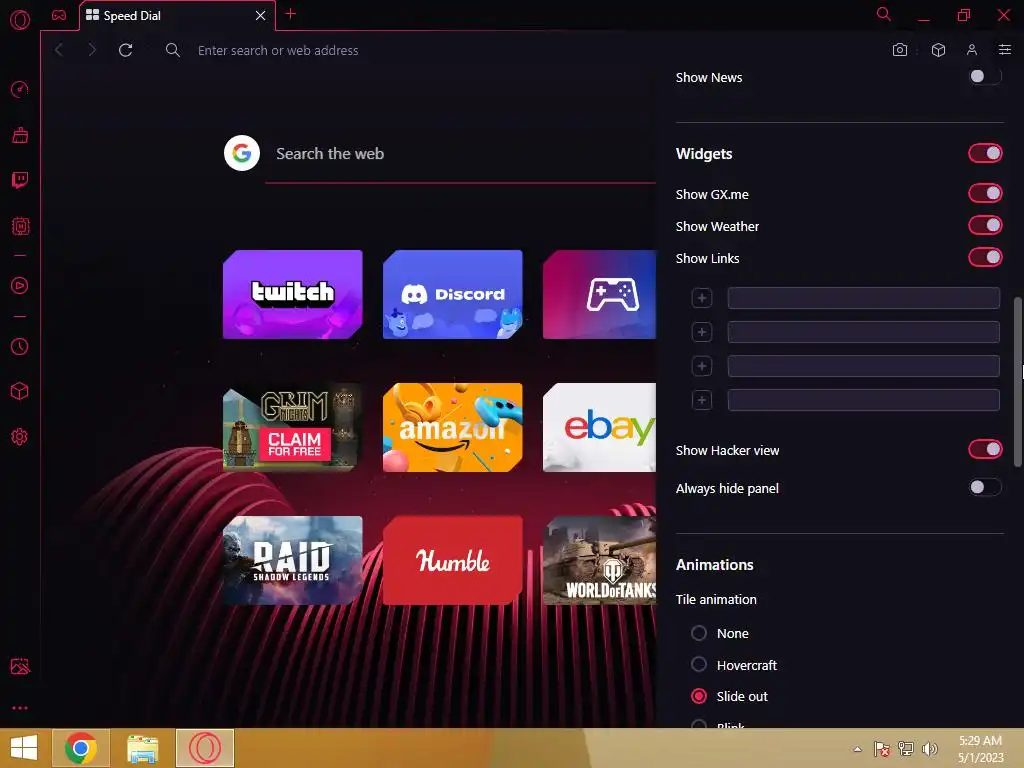Toggle Always hide panel switch
Image resolution: width=1024 pixels, height=768 pixels.
985,487
